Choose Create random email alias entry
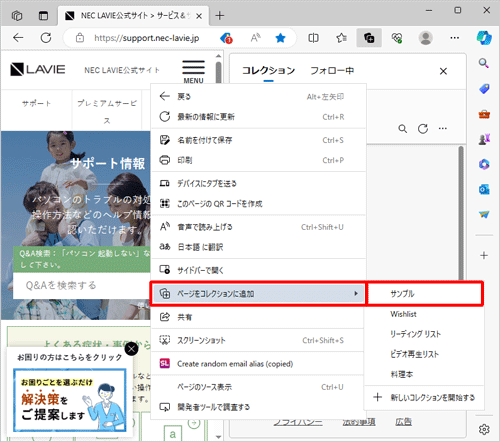The width and height of the screenshot is (500, 442). click(x=258, y=364)
